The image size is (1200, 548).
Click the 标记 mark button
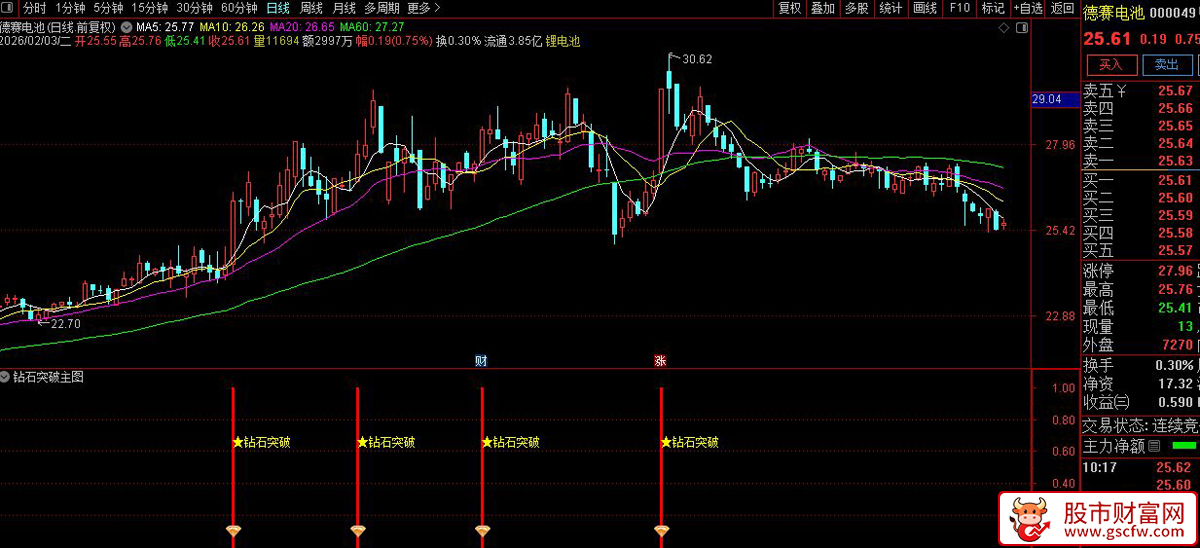point(993,8)
